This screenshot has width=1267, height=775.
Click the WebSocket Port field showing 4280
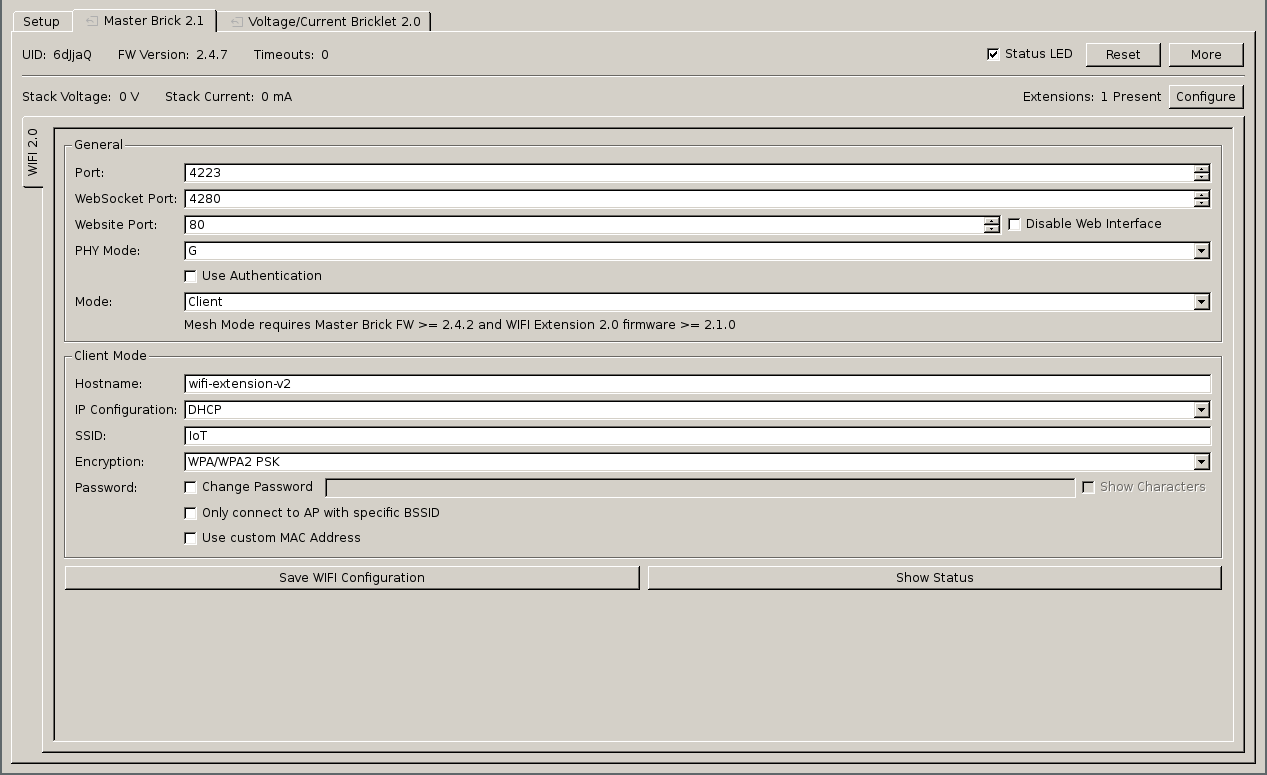688,199
